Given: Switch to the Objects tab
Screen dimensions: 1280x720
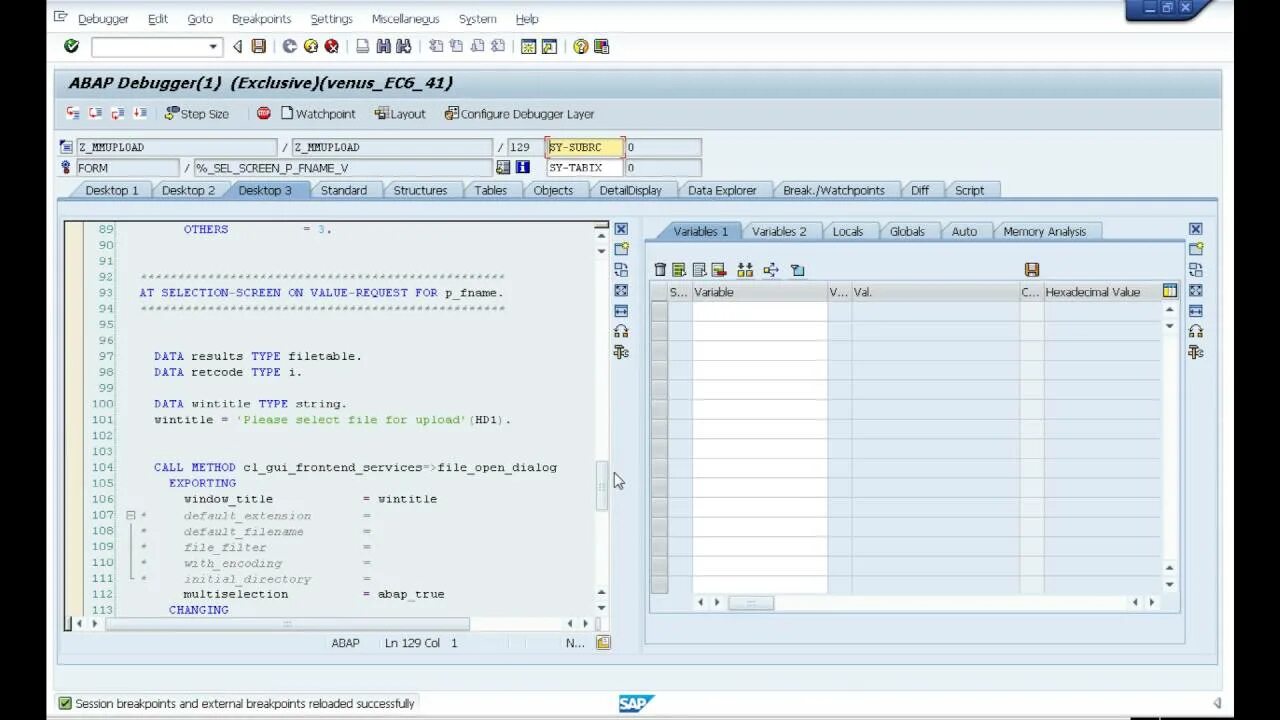Looking at the screenshot, I should [553, 190].
